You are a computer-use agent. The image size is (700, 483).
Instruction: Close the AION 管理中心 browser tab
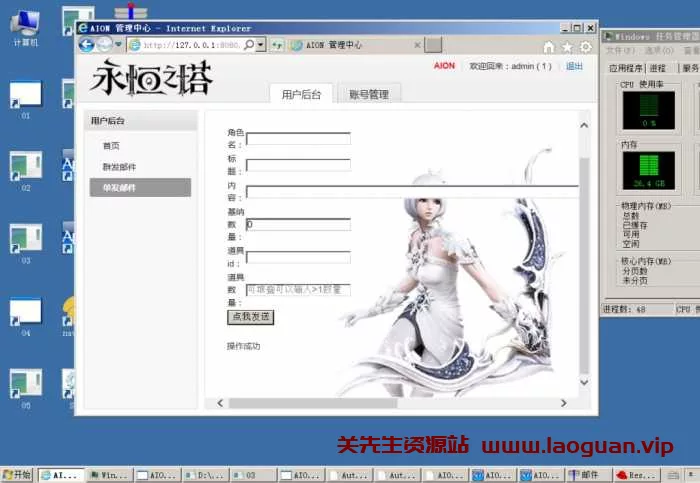[x=417, y=45]
